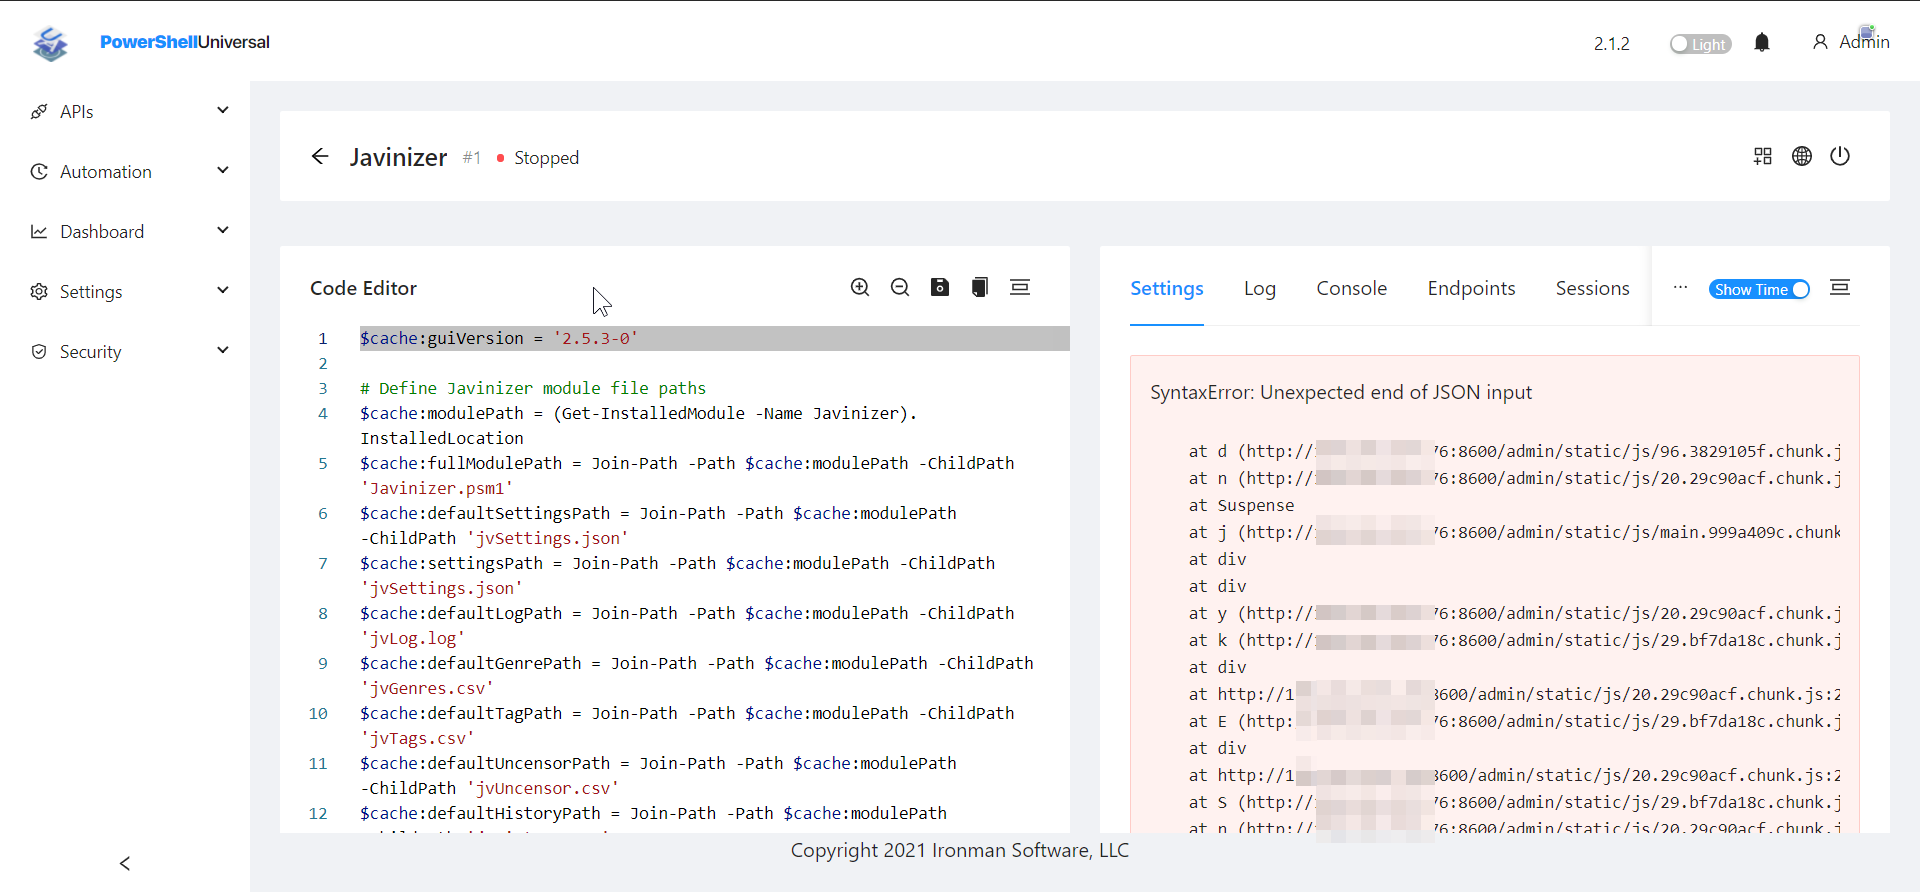Viewport: 1920px width, 892px height.
Task: Toggle settings panel width icon
Action: 1840,287
